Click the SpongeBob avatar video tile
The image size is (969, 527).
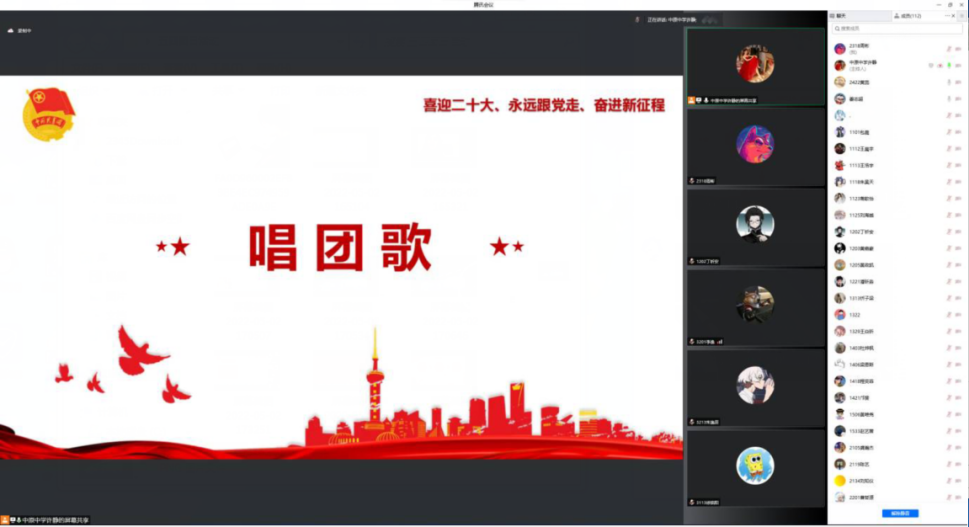(755, 464)
